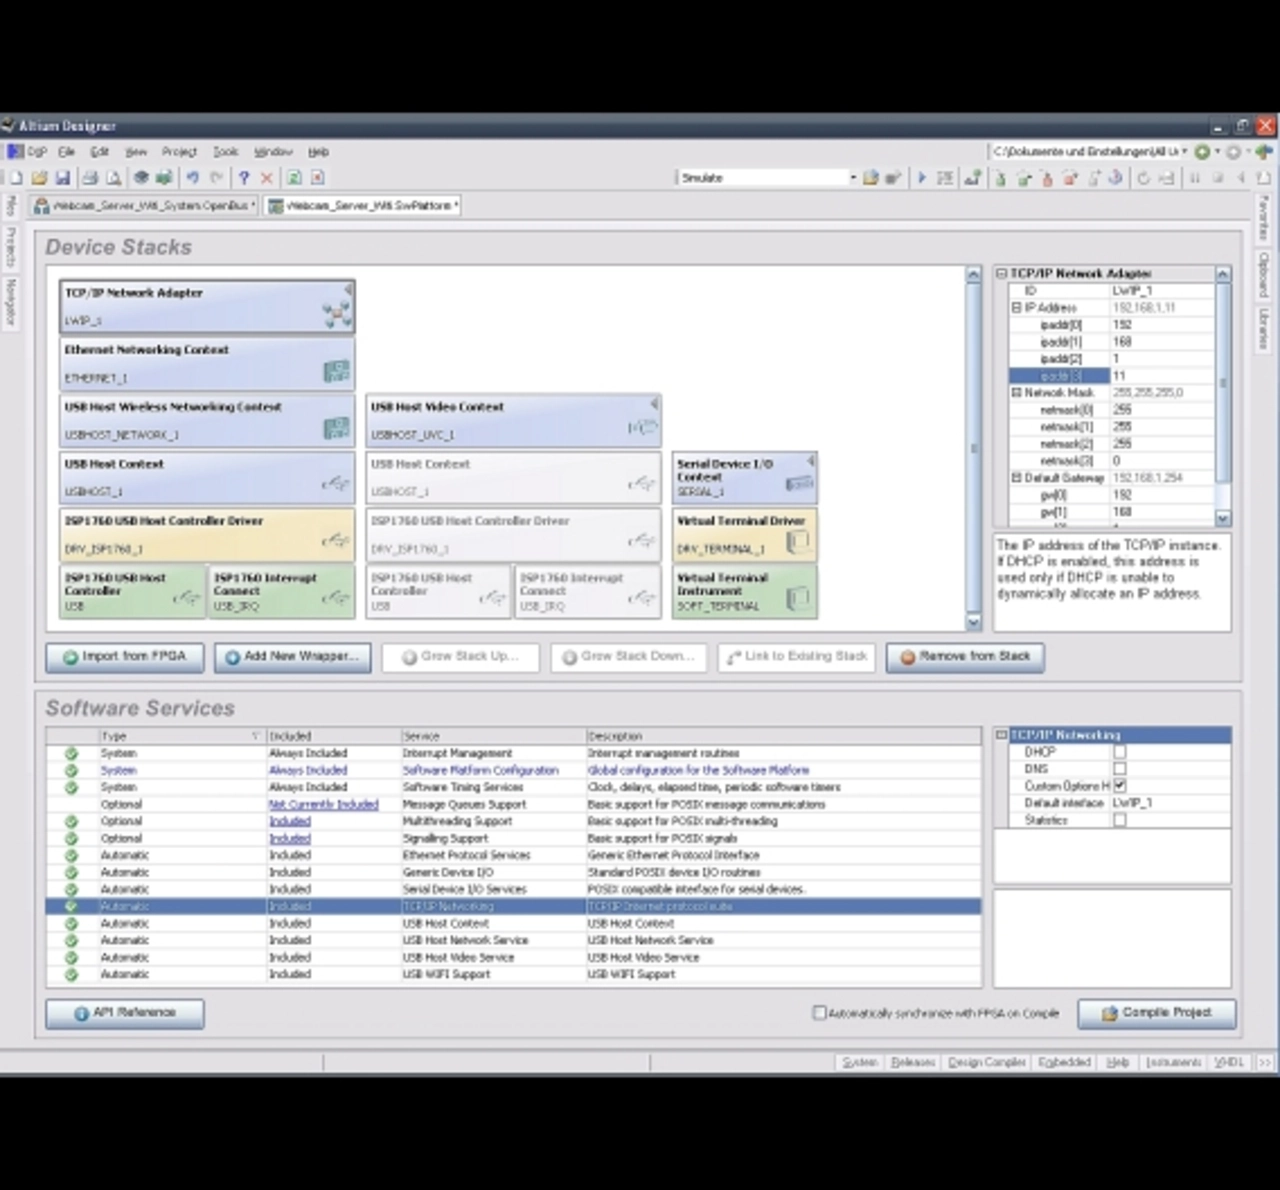Image resolution: width=1280 pixels, height=1190 pixels.
Task: Click the red page icon at the left toolbar end
Action: click(x=317, y=178)
